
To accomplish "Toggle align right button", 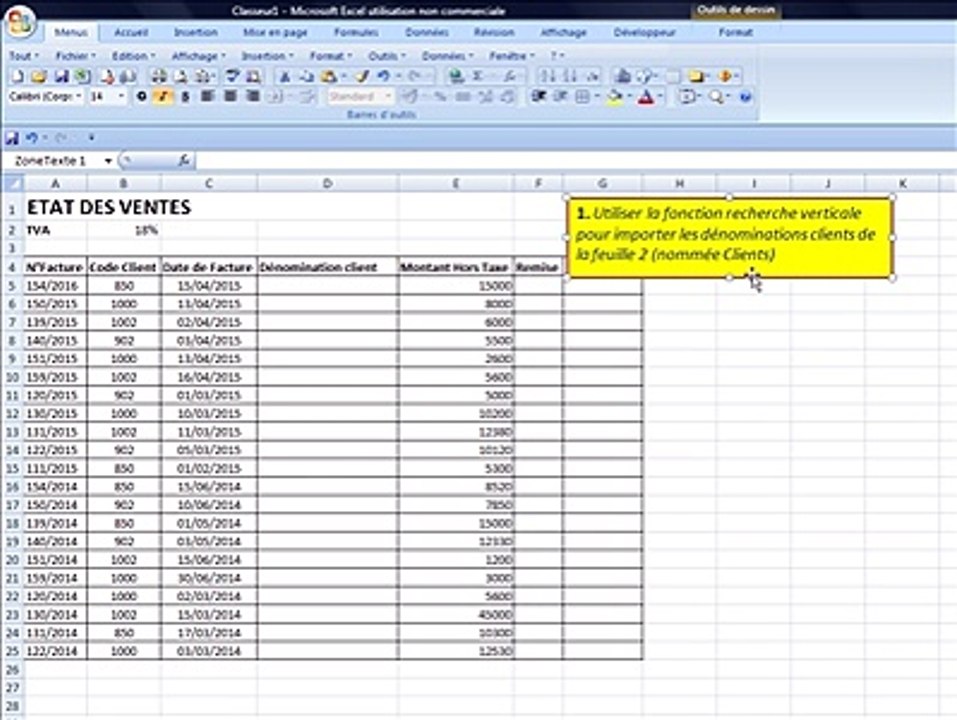I will 252,96.
